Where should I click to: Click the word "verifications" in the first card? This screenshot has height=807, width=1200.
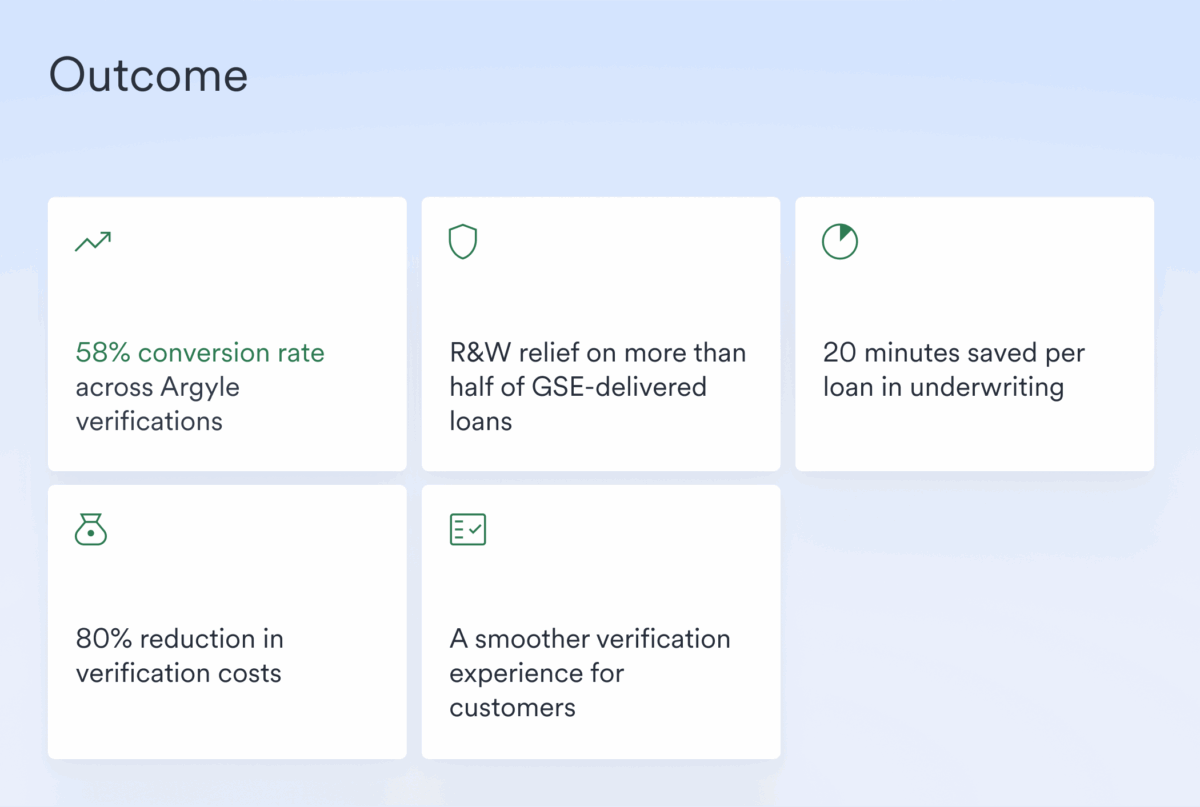click(x=149, y=421)
